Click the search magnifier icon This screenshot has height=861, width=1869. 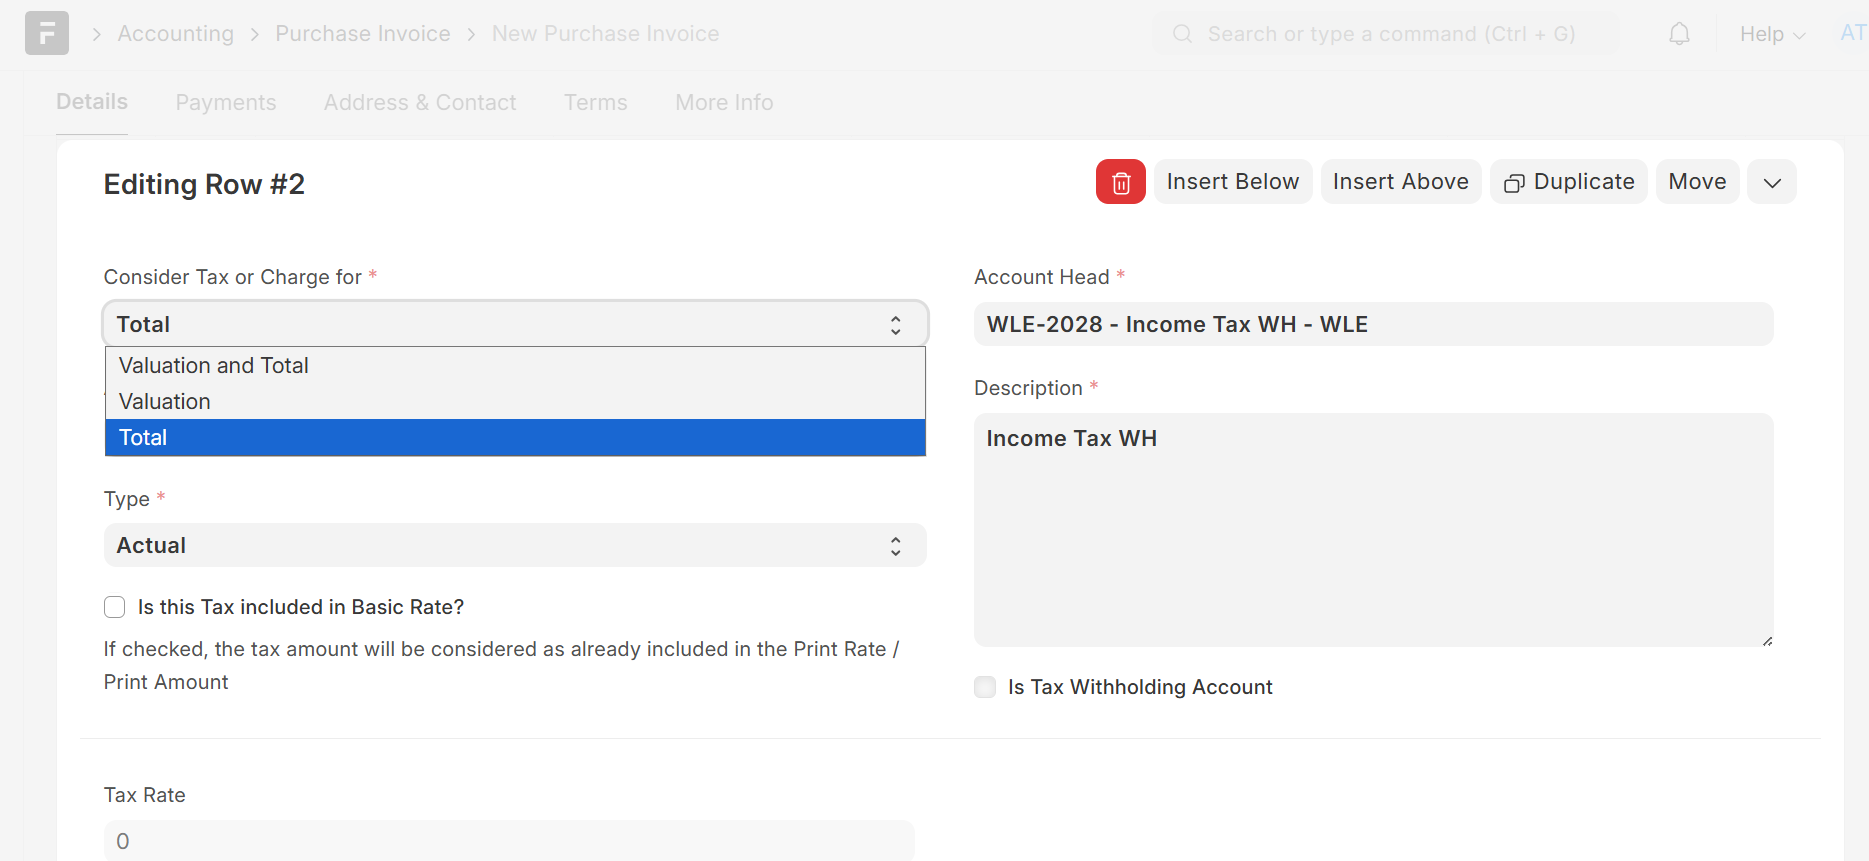[1182, 34]
